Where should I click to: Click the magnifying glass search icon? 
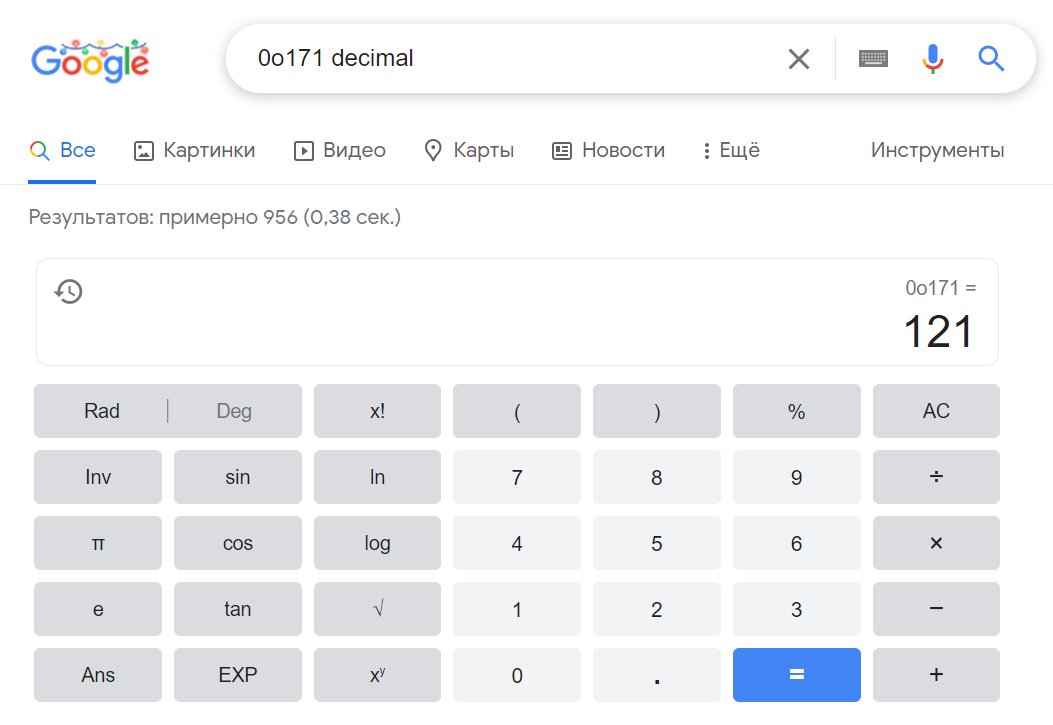pos(990,58)
